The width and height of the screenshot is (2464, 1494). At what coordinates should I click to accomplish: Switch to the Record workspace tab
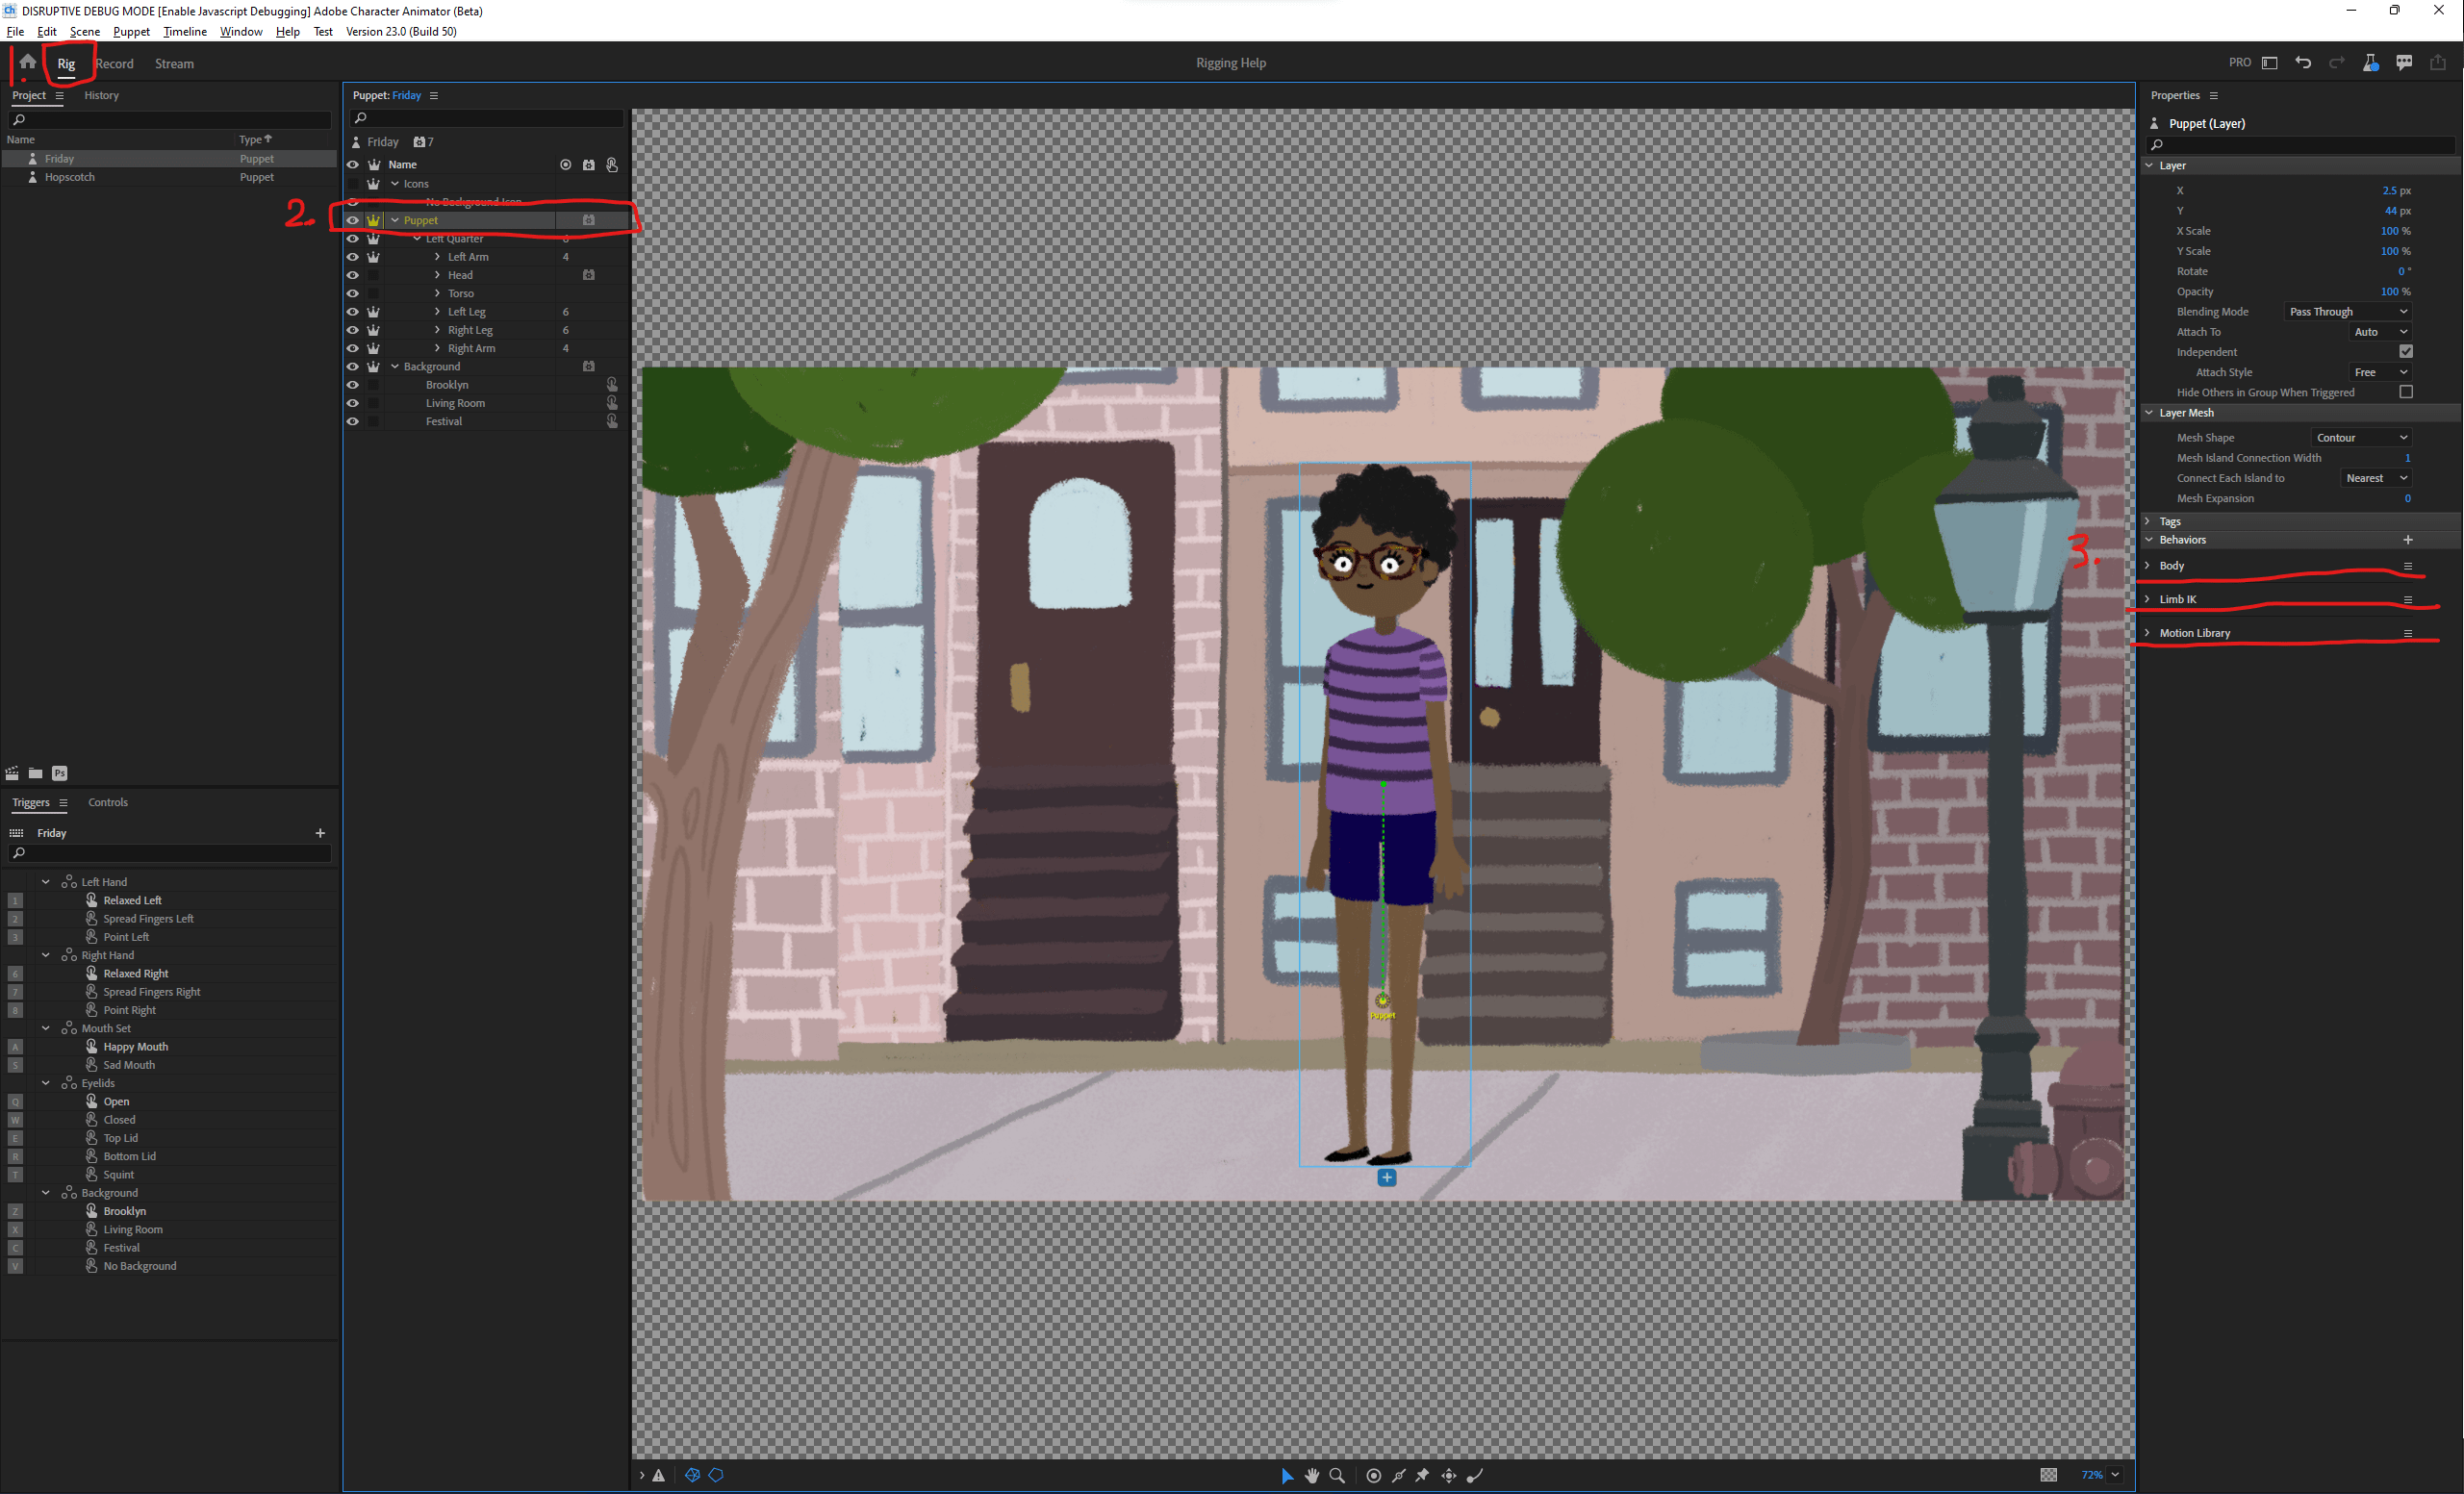pos(115,63)
